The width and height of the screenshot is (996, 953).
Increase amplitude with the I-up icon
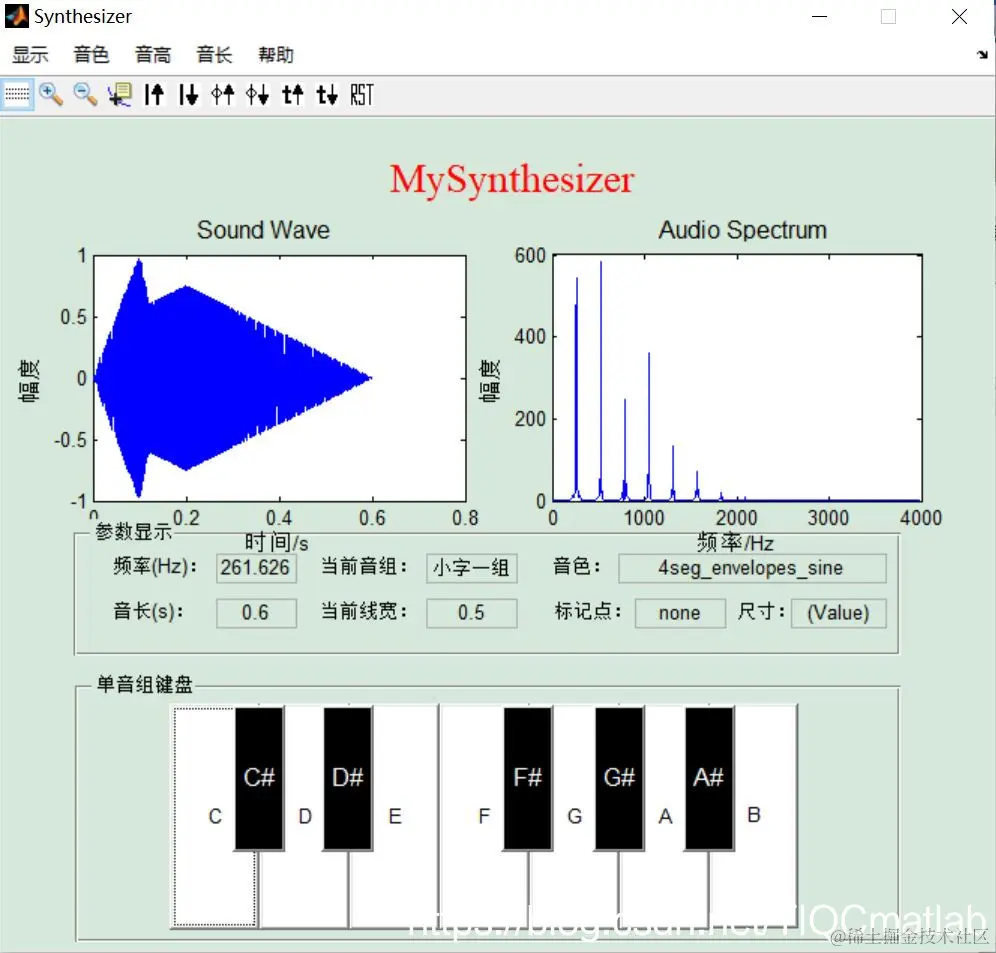coord(154,94)
